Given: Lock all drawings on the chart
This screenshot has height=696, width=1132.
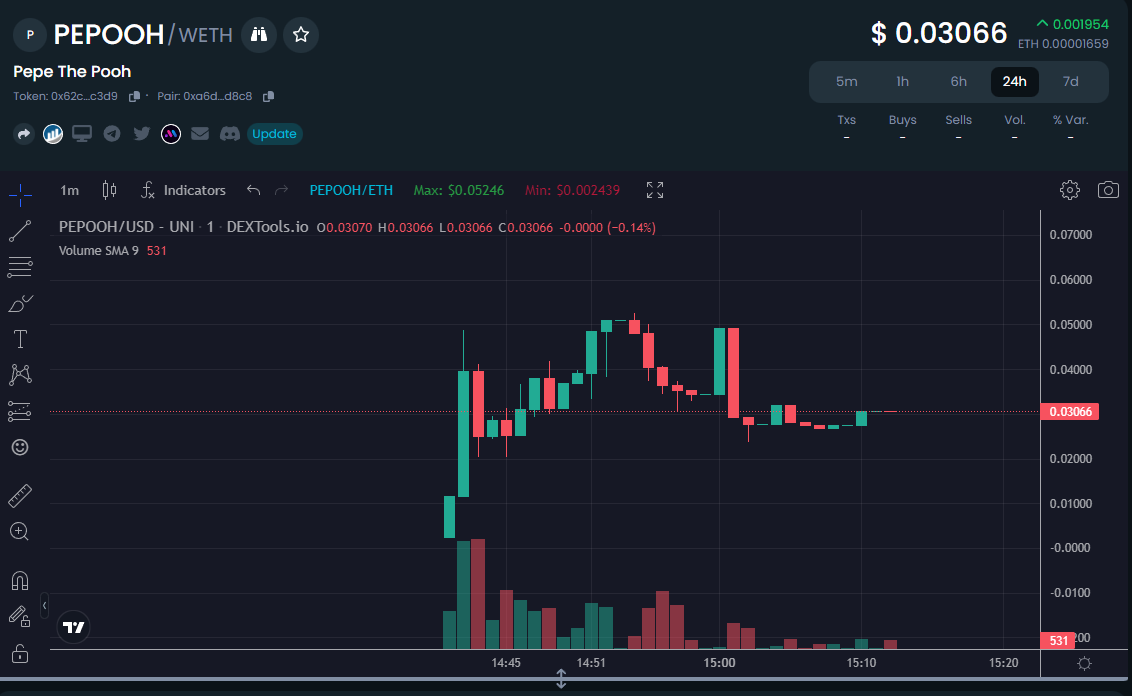Looking at the screenshot, I should coord(19,652).
